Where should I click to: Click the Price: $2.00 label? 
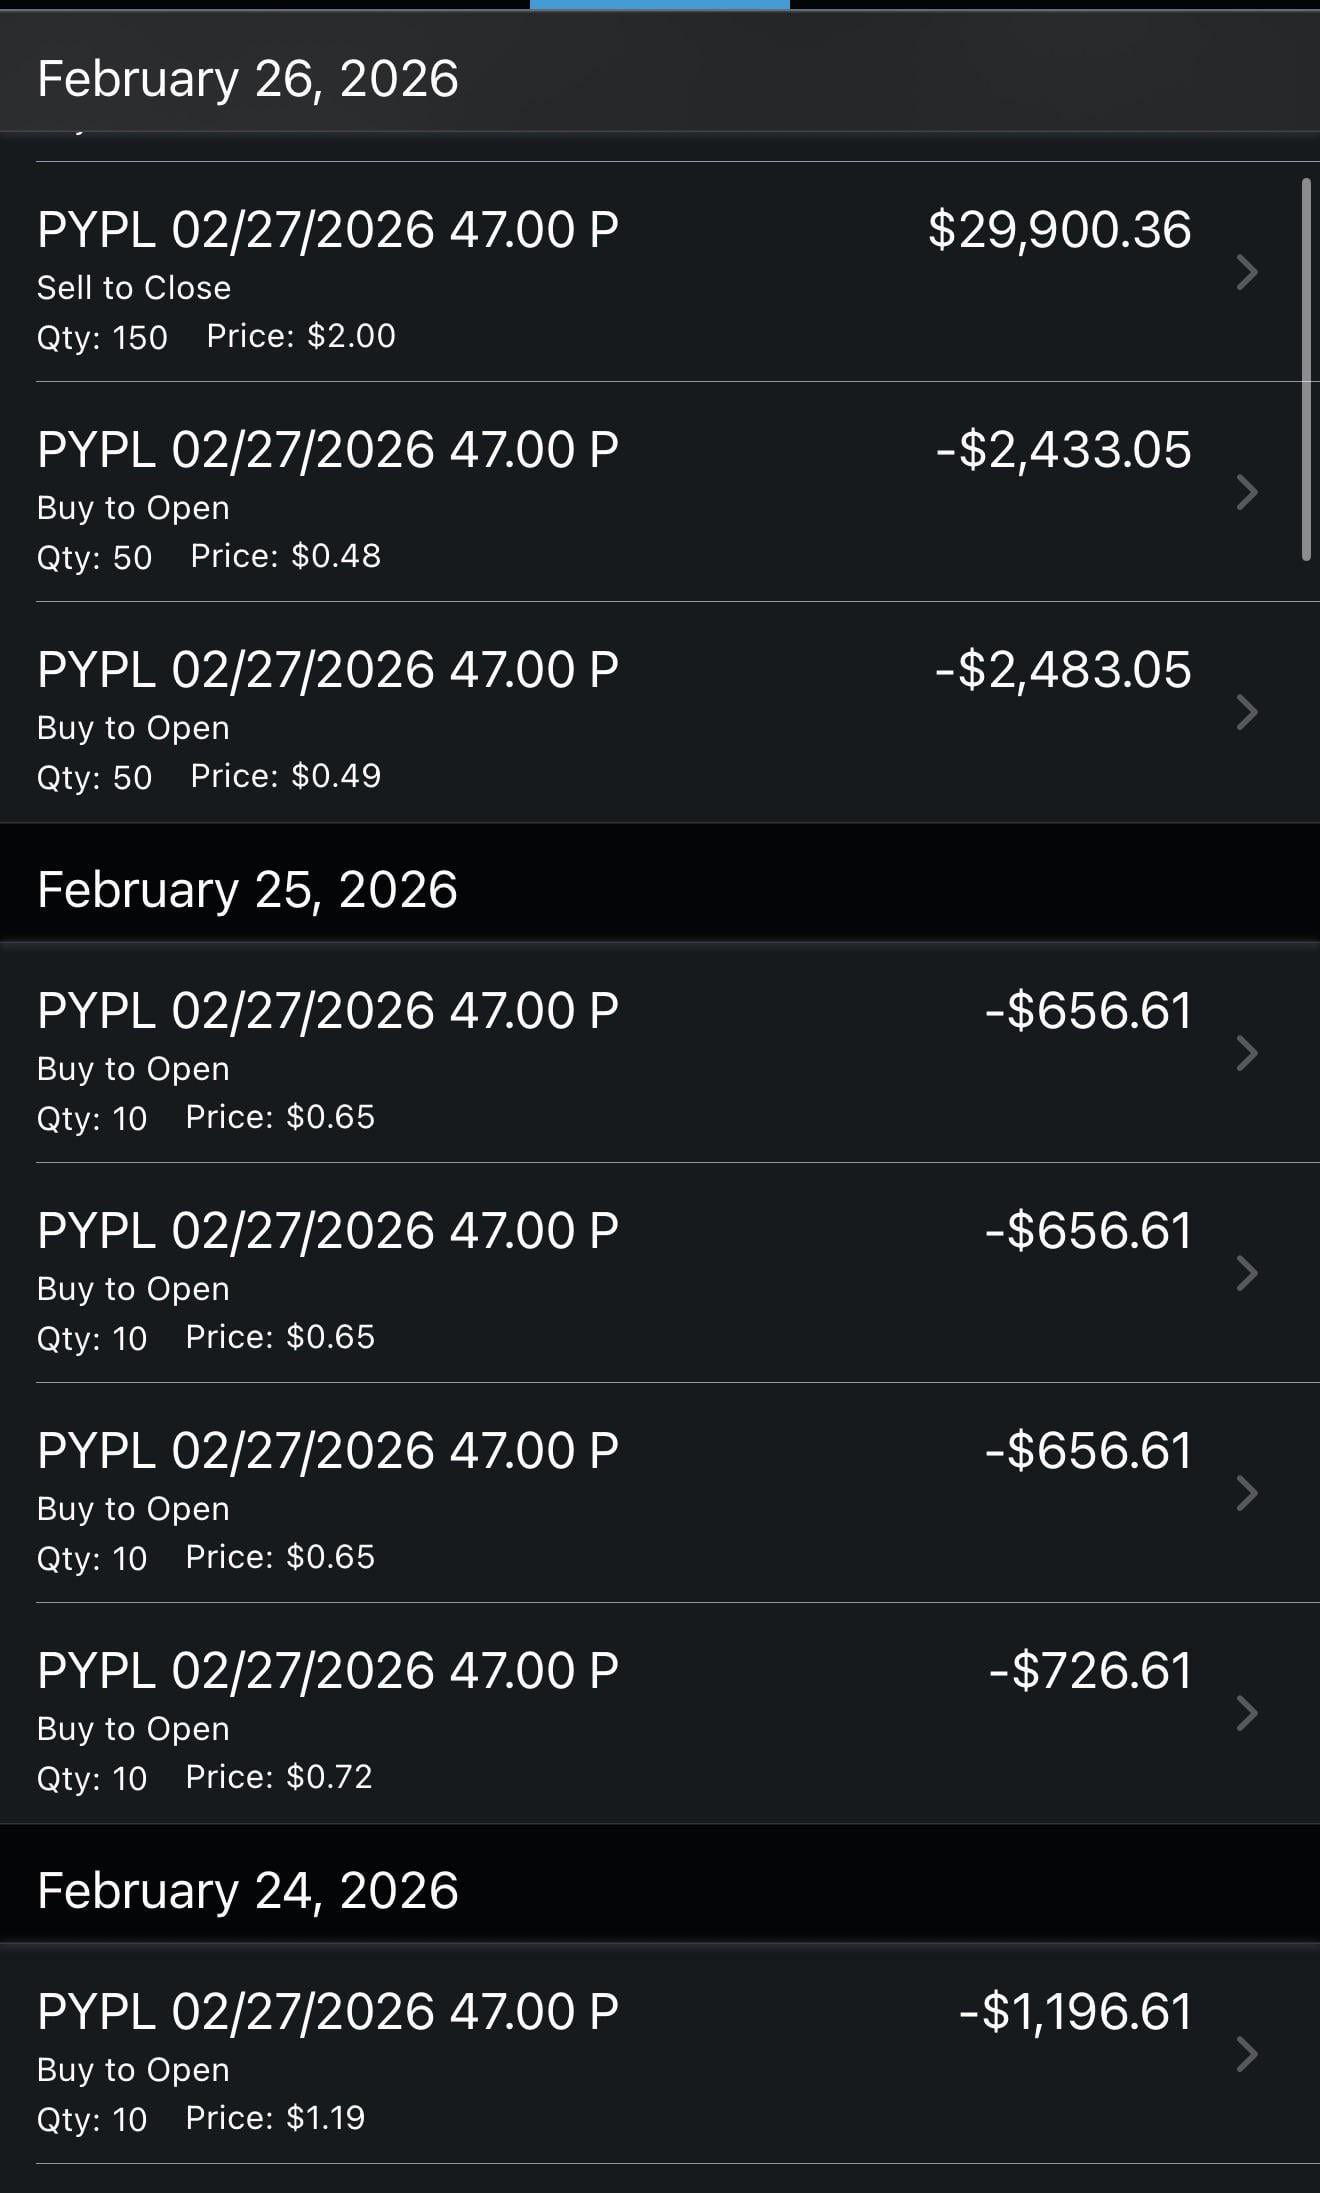tap(301, 336)
